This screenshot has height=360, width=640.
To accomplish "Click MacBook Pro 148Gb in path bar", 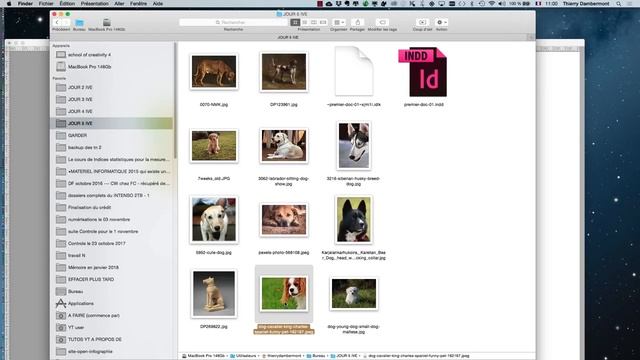I will click(204, 356).
